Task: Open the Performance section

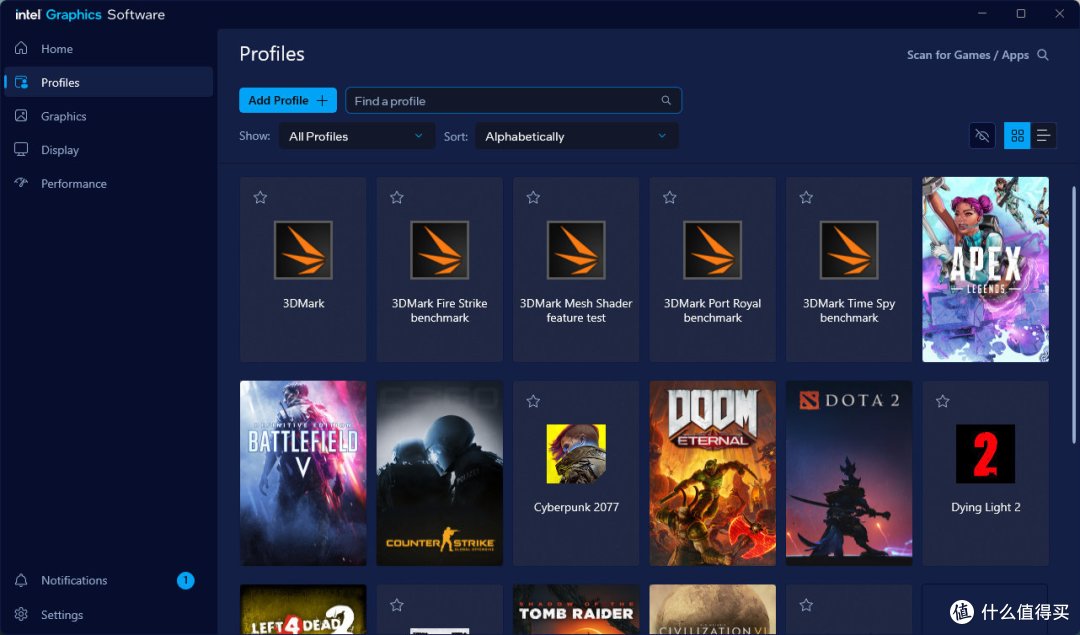Action: click(109, 183)
